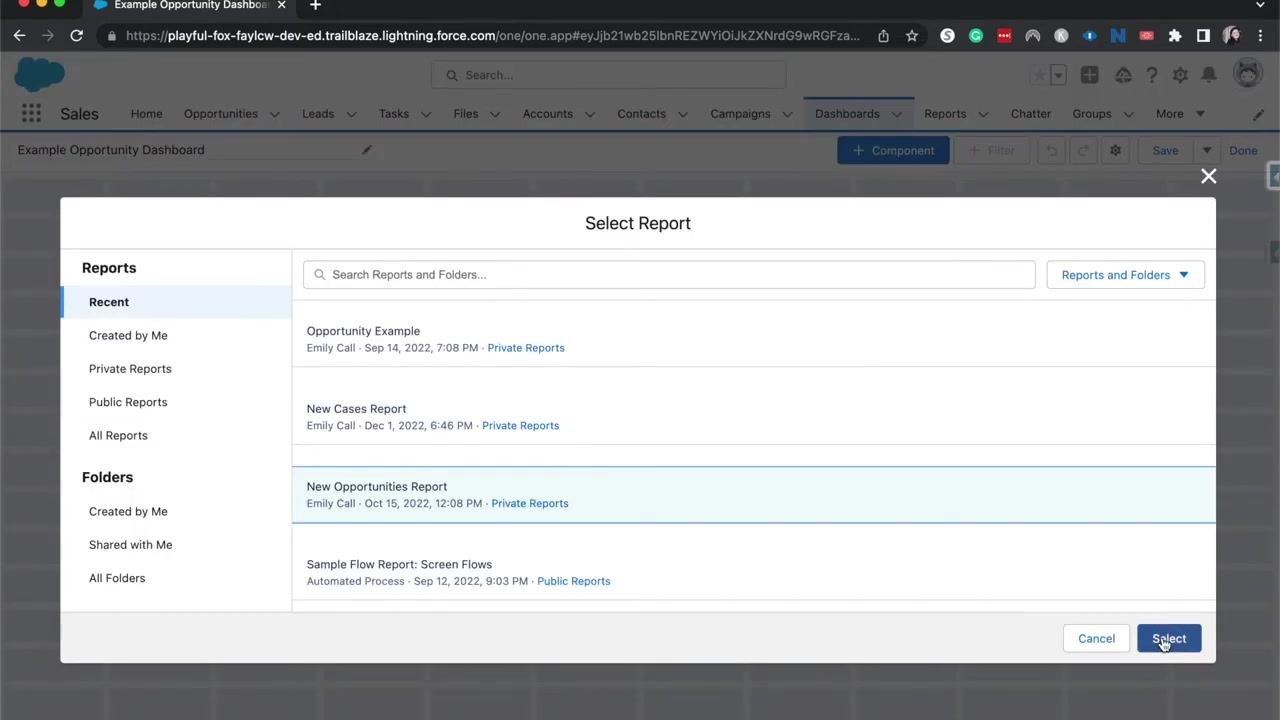Open Public Reports link for Sample Flow Report
This screenshot has height=720, width=1280.
(x=573, y=581)
